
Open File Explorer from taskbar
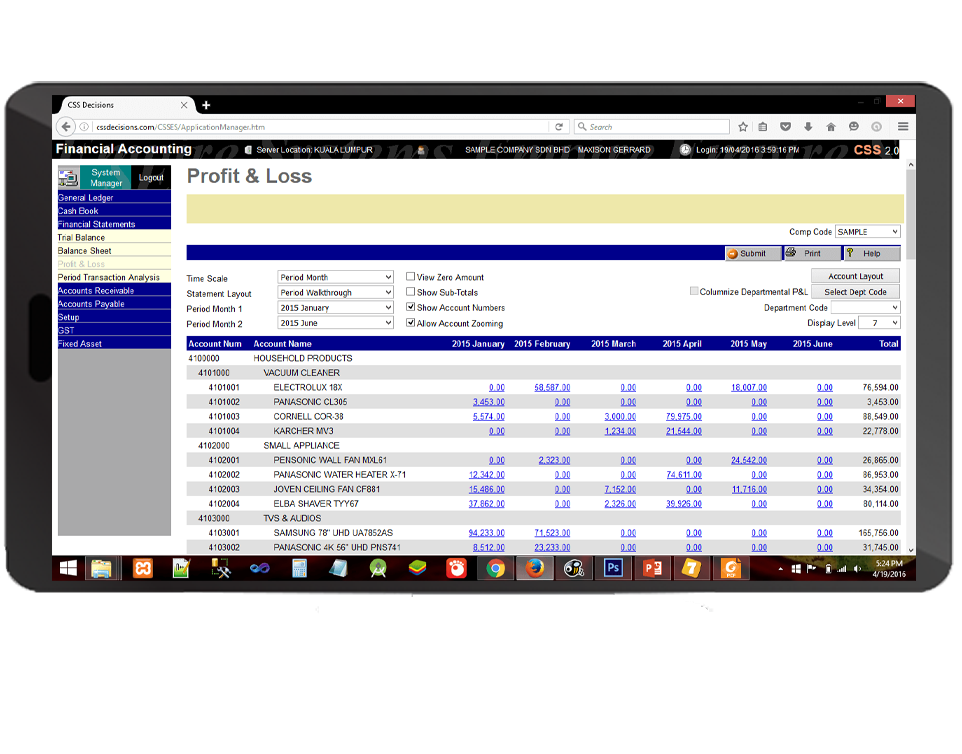[101, 569]
